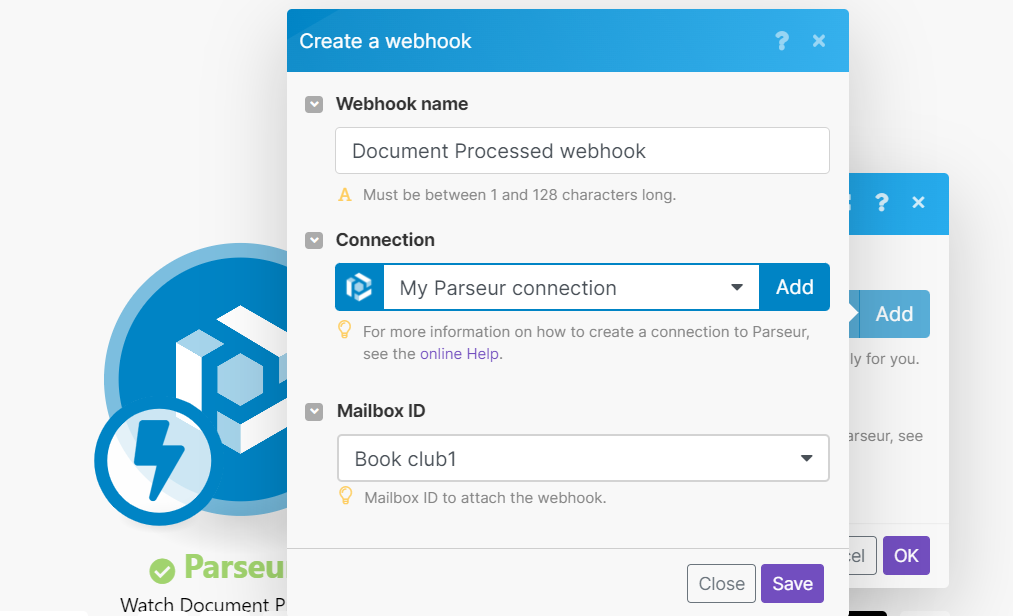Click the Parseur logo inside the connection field
This screenshot has height=616, width=1013.
[359, 287]
